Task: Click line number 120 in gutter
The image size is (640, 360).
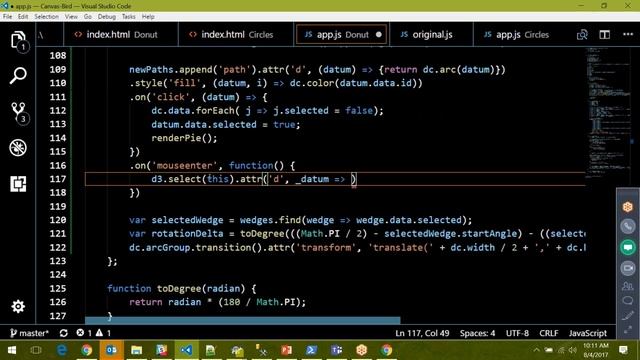Action: (58, 220)
